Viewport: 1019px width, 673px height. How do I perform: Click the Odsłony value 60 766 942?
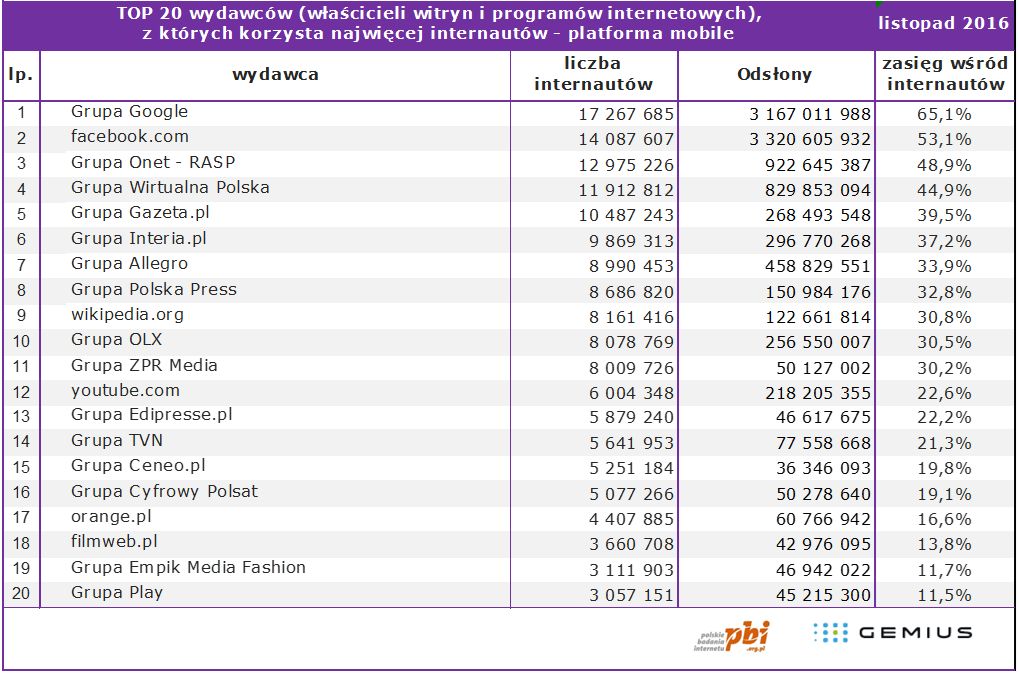pos(823,520)
